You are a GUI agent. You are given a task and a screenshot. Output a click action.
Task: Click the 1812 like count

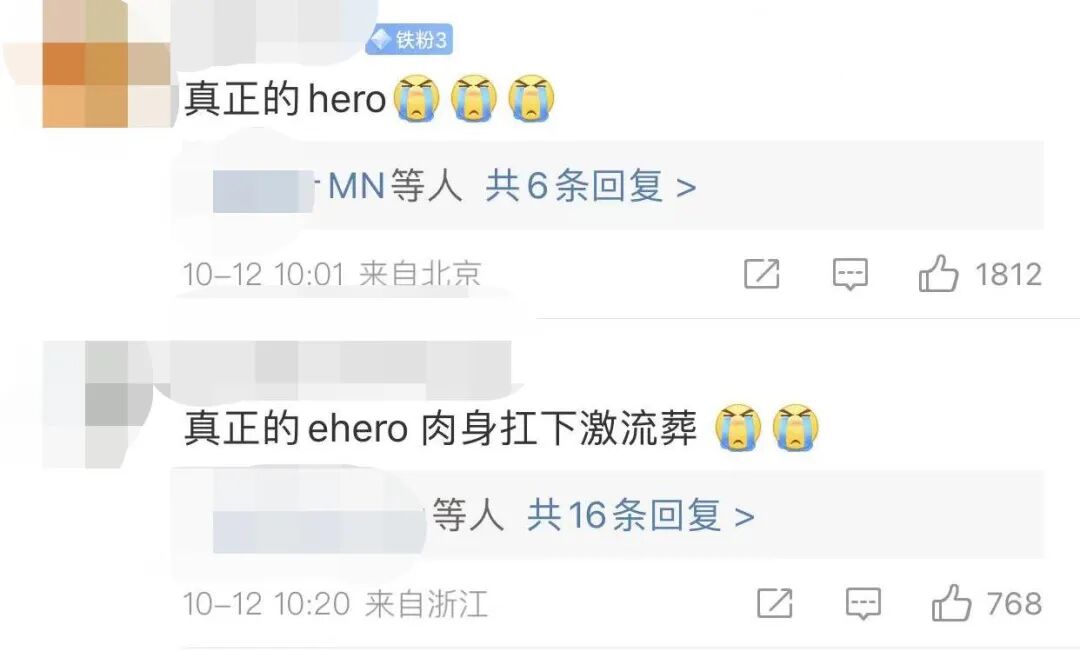click(x=1008, y=274)
